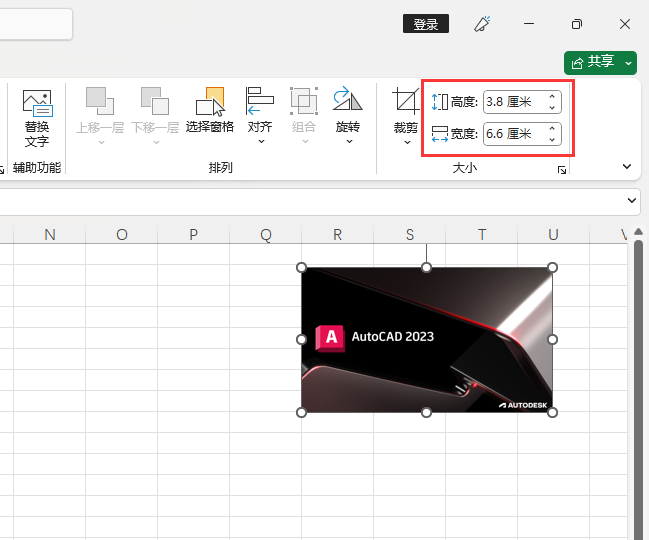Click the picture's left-middle resize handle
Viewport: 649px width, 540px height.
(301, 340)
